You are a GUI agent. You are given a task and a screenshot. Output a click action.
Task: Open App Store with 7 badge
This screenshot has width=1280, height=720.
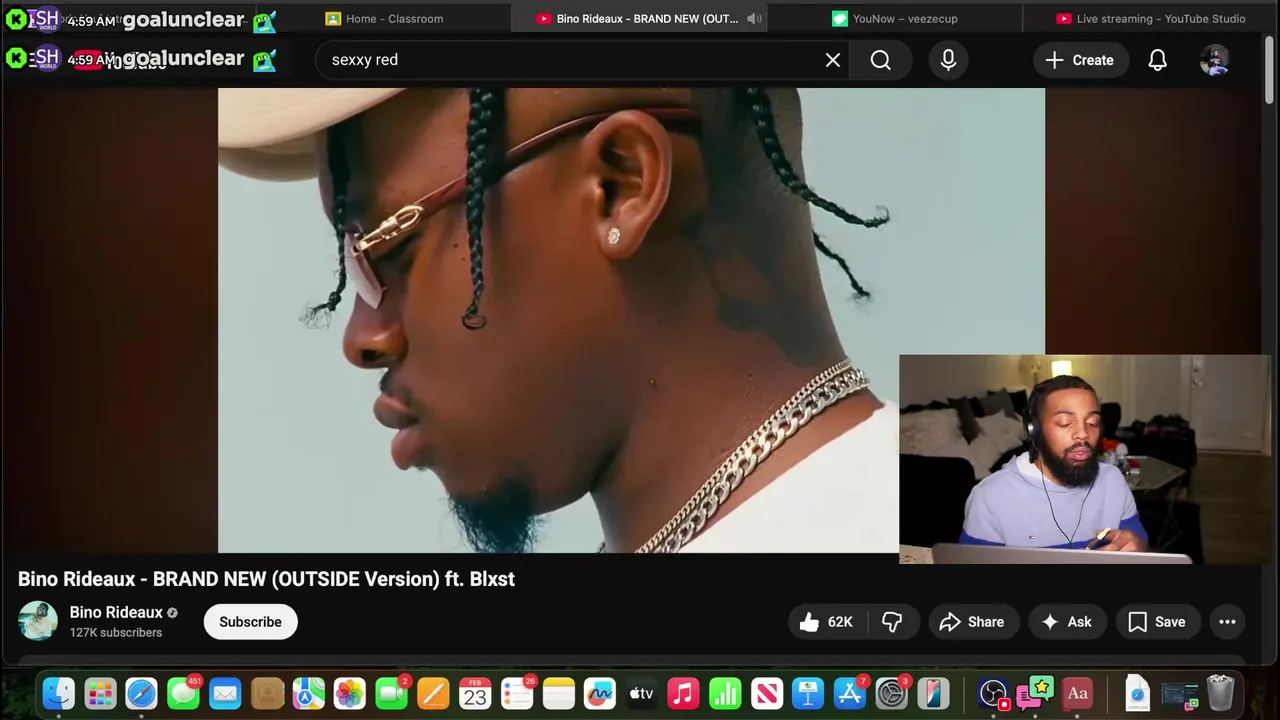point(850,693)
